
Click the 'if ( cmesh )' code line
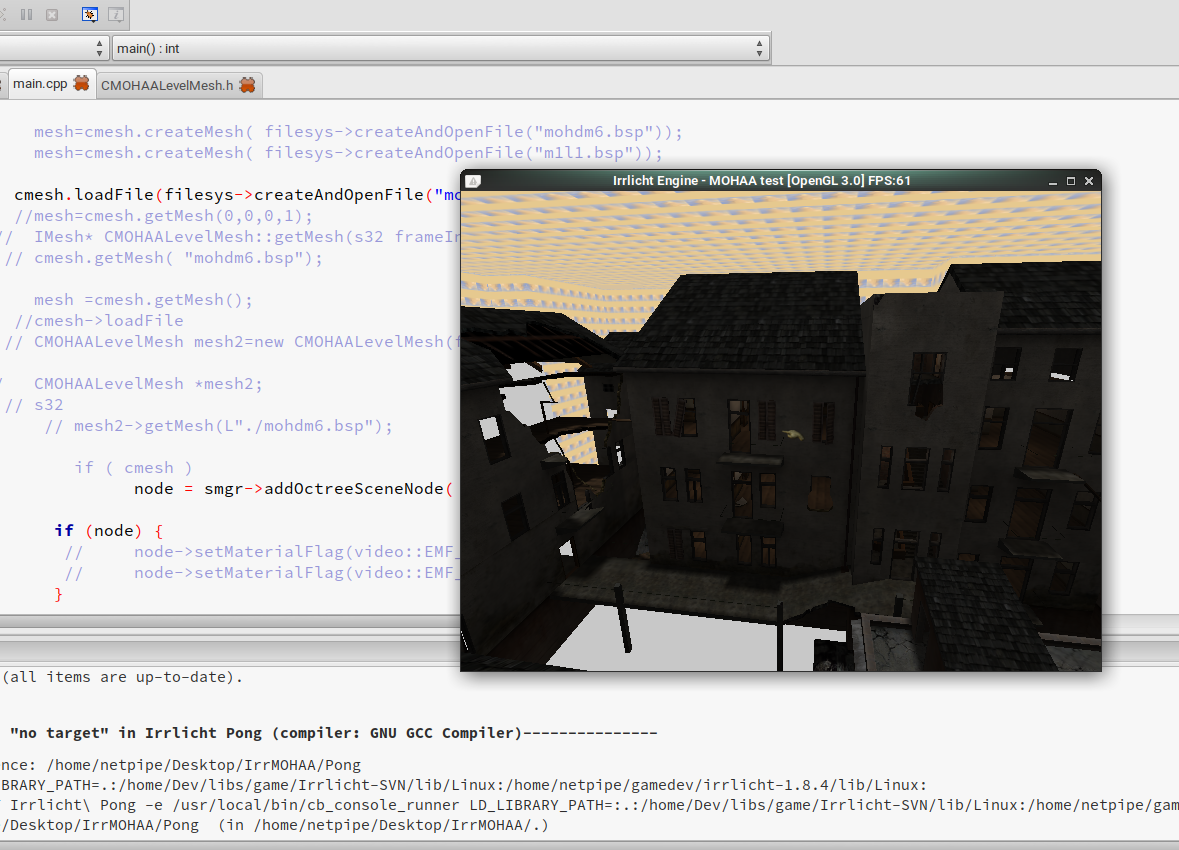133,468
